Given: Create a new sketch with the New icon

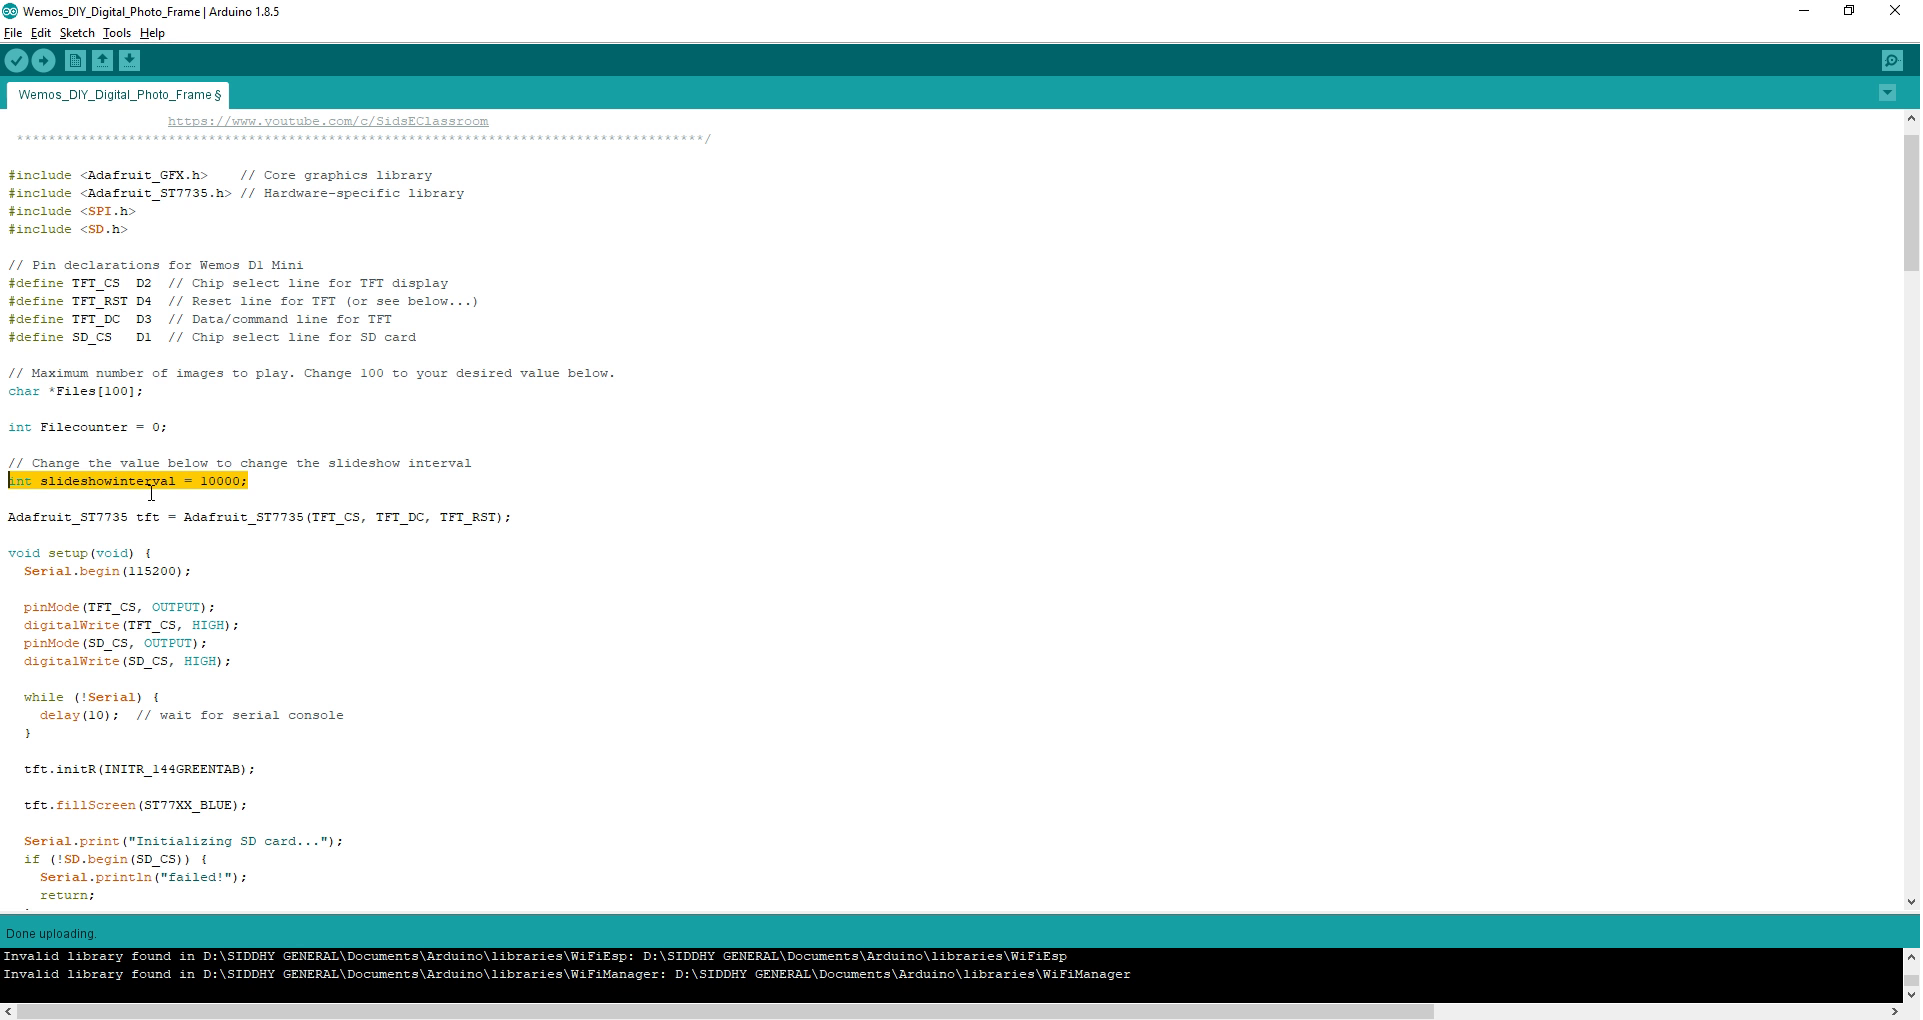Looking at the screenshot, I should coord(75,61).
